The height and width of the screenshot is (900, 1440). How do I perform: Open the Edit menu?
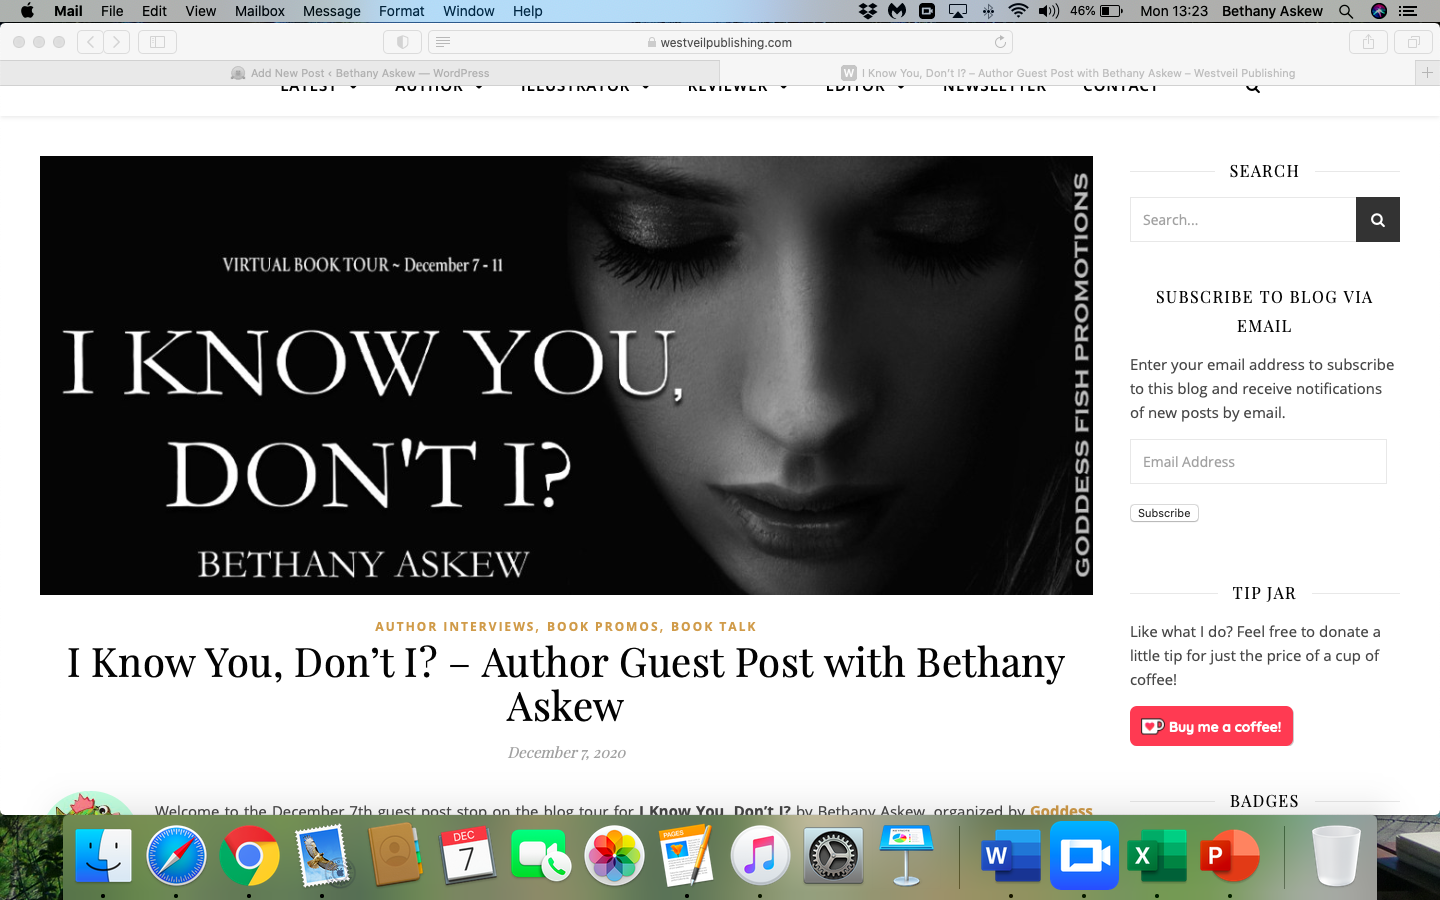click(x=154, y=11)
